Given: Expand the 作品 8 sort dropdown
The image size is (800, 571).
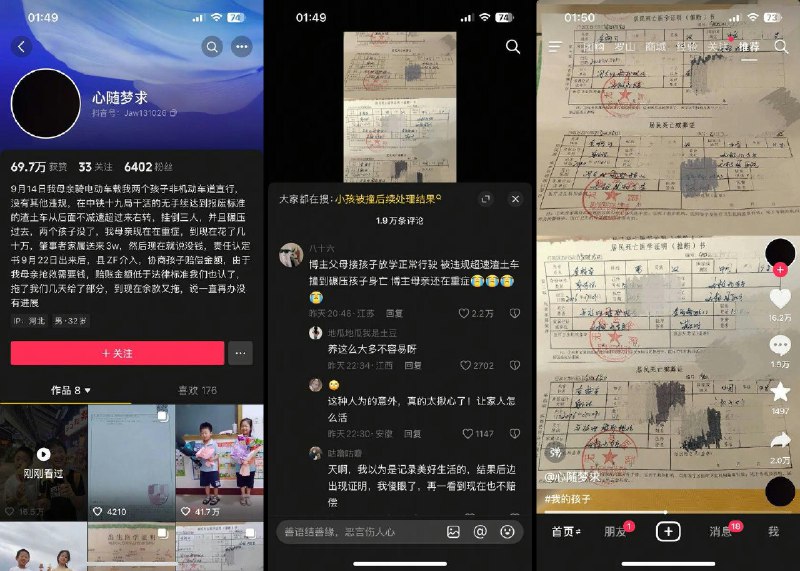Looking at the screenshot, I should [x=71, y=390].
